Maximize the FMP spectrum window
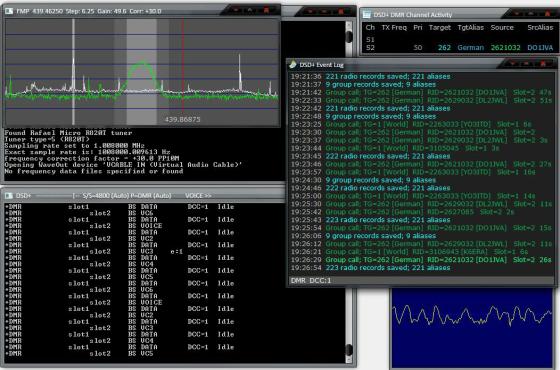560x370 pixels. coord(250,10)
